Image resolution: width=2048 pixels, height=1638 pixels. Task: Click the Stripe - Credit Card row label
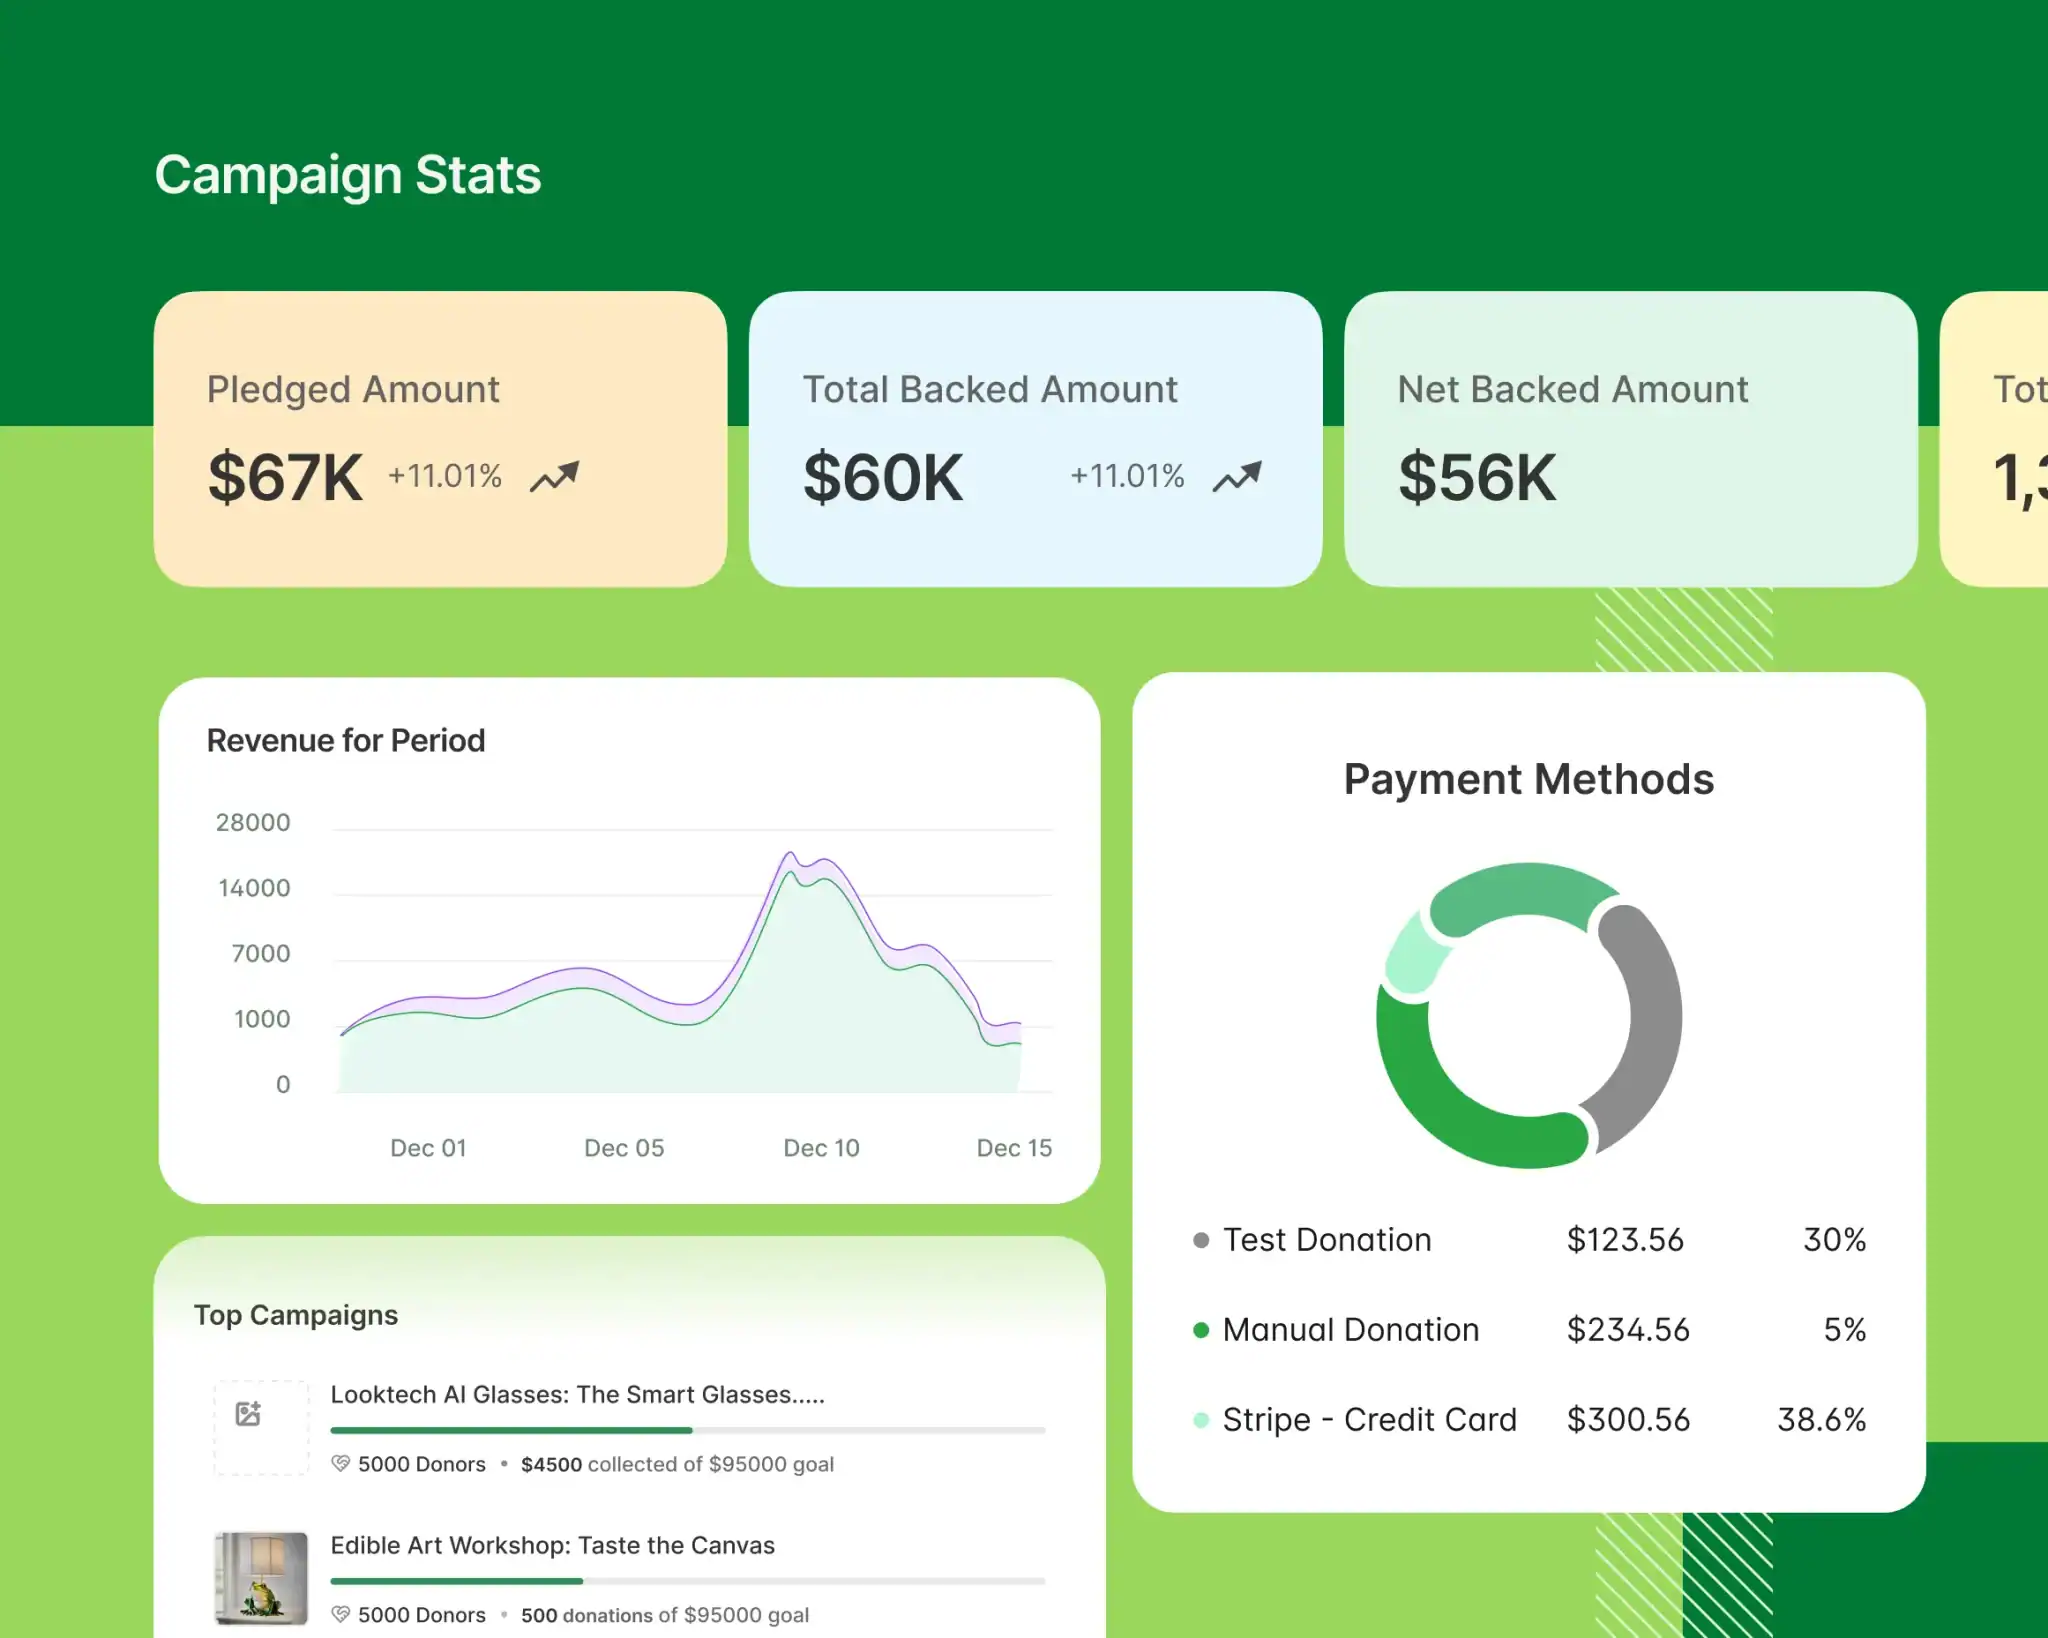pyautogui.click(x=1369, y=1420)
